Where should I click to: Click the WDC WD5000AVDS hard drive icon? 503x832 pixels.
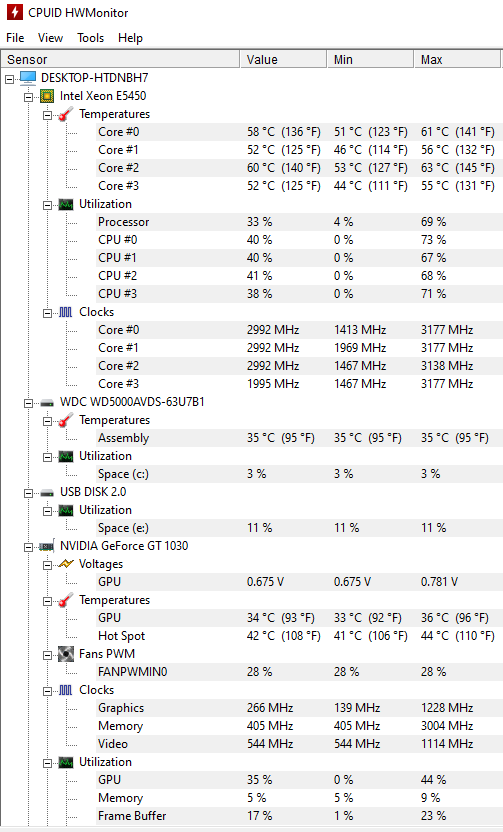pyautogui.click(x=47, y=403)
